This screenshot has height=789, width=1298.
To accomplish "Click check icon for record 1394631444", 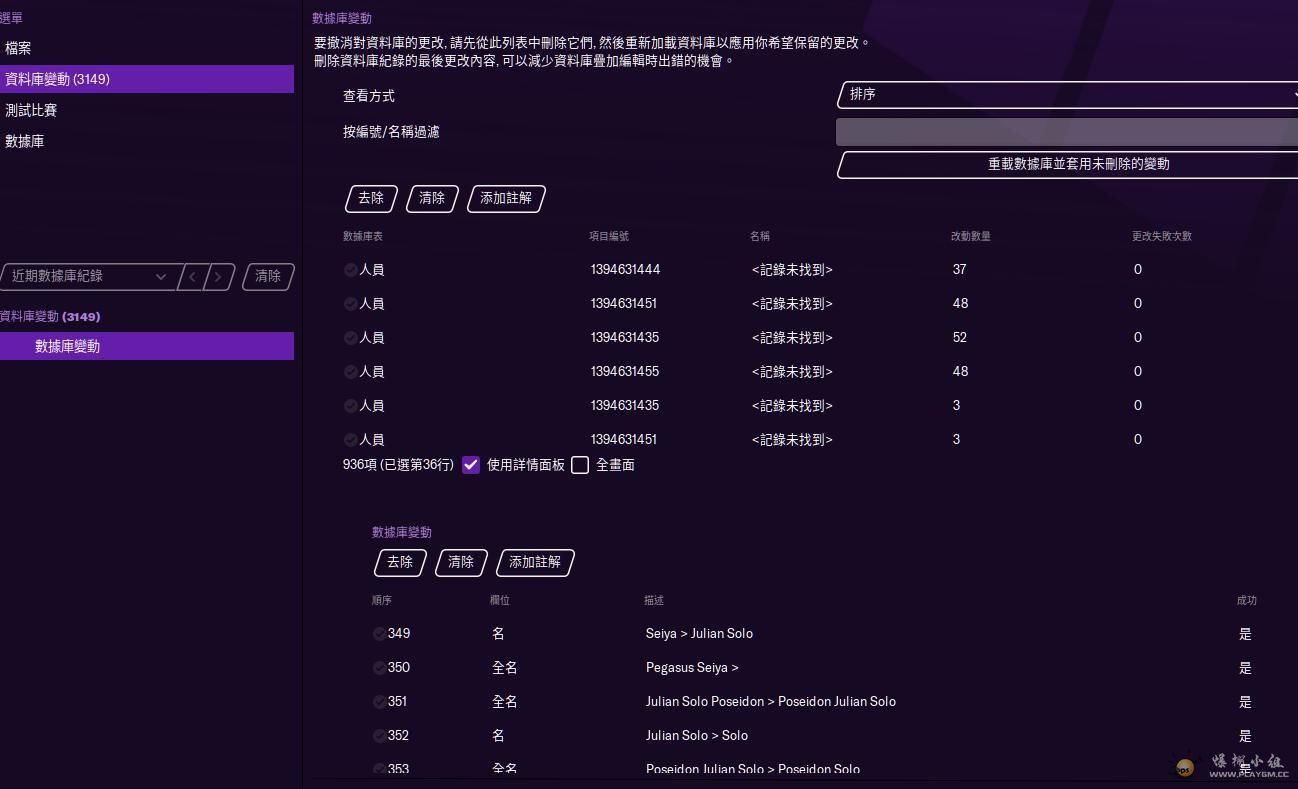I will coord(350,270).
